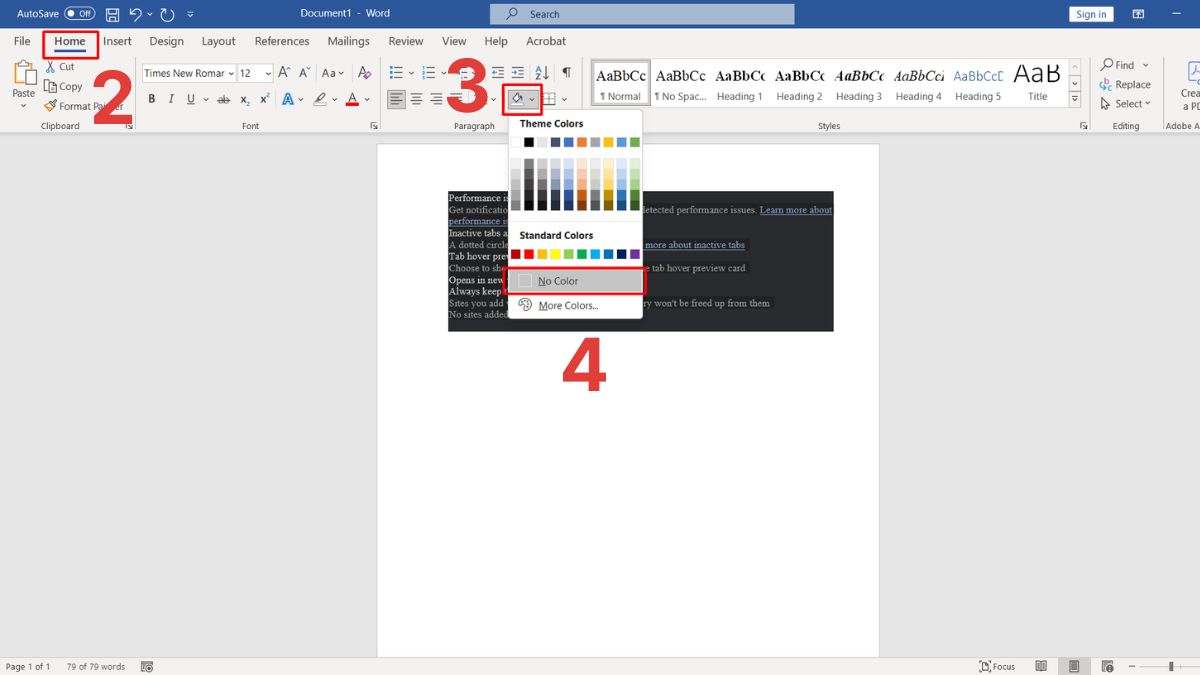Screen dimensions: 1200x675
Task: Click the Undo arrow icon
Action: [x=135, y=14]
